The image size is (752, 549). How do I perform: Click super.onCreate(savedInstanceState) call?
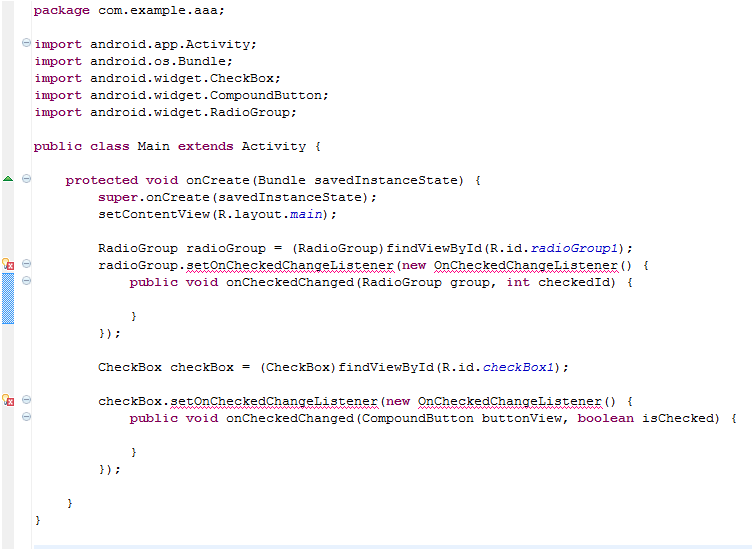coord(237,198)
